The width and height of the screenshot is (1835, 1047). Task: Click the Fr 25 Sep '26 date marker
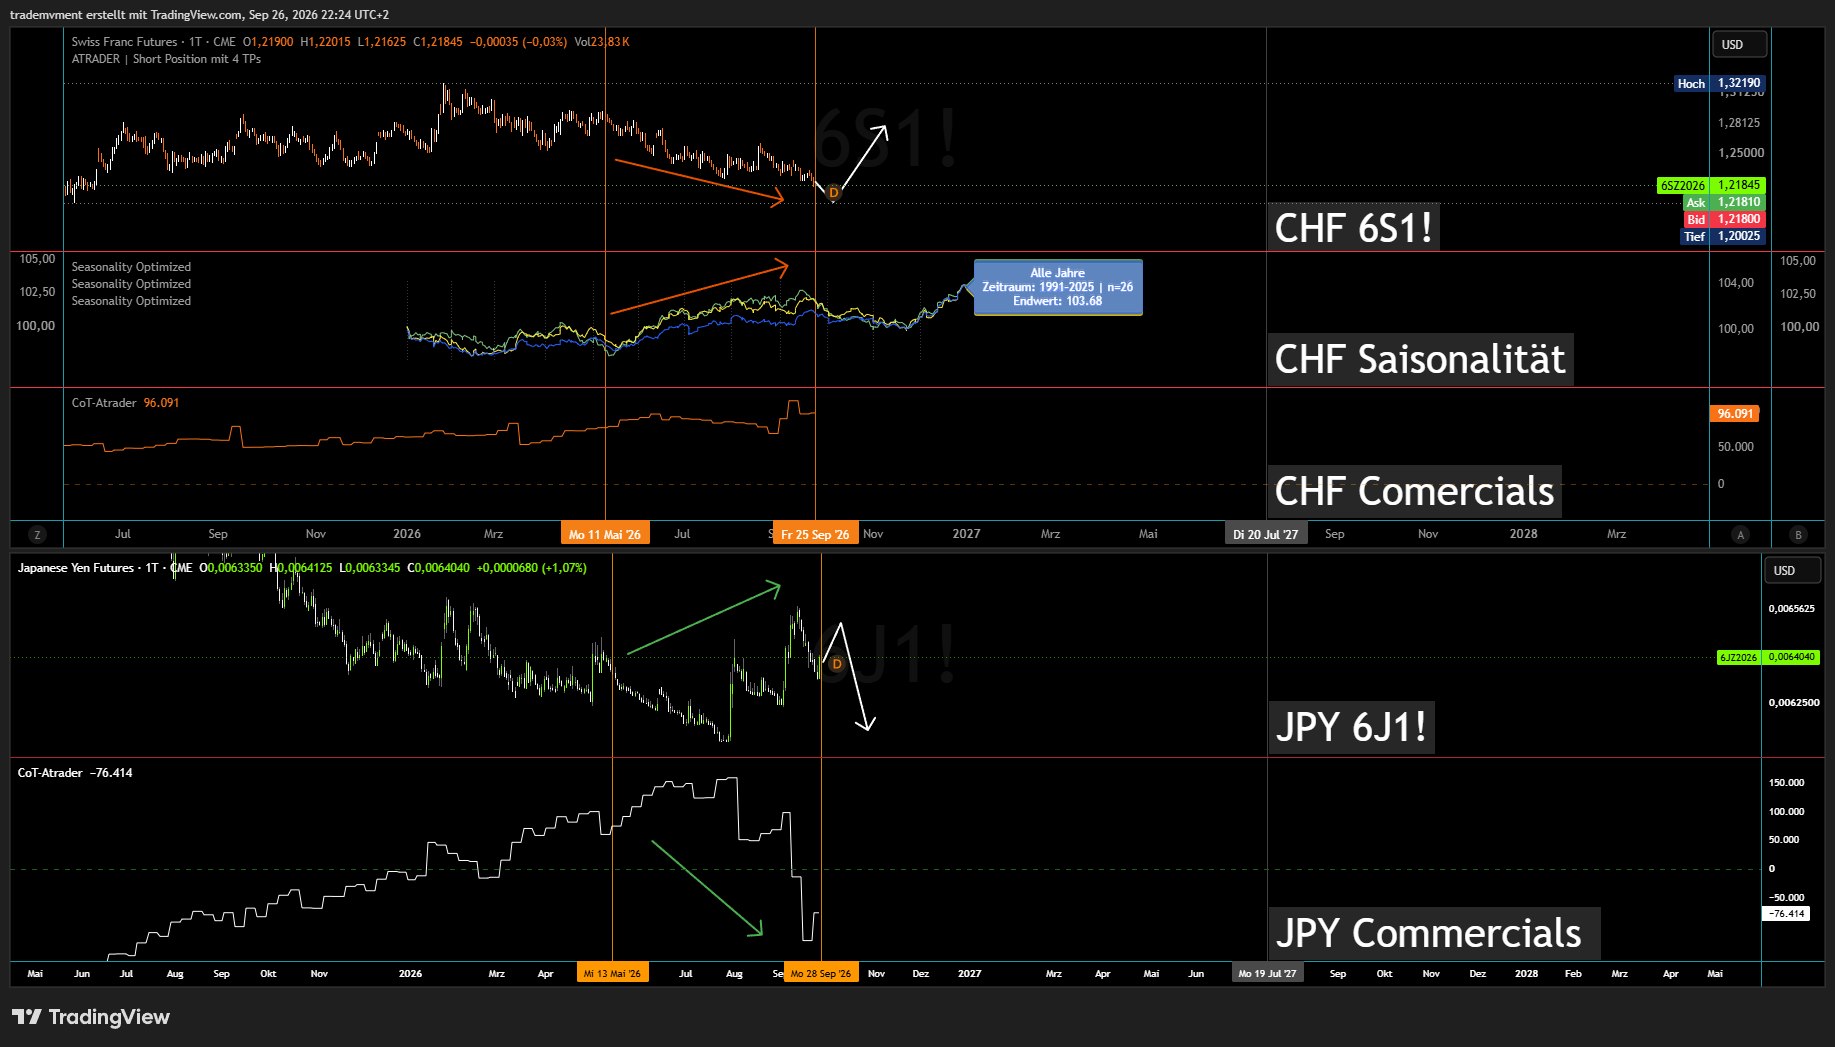[815, 534]
